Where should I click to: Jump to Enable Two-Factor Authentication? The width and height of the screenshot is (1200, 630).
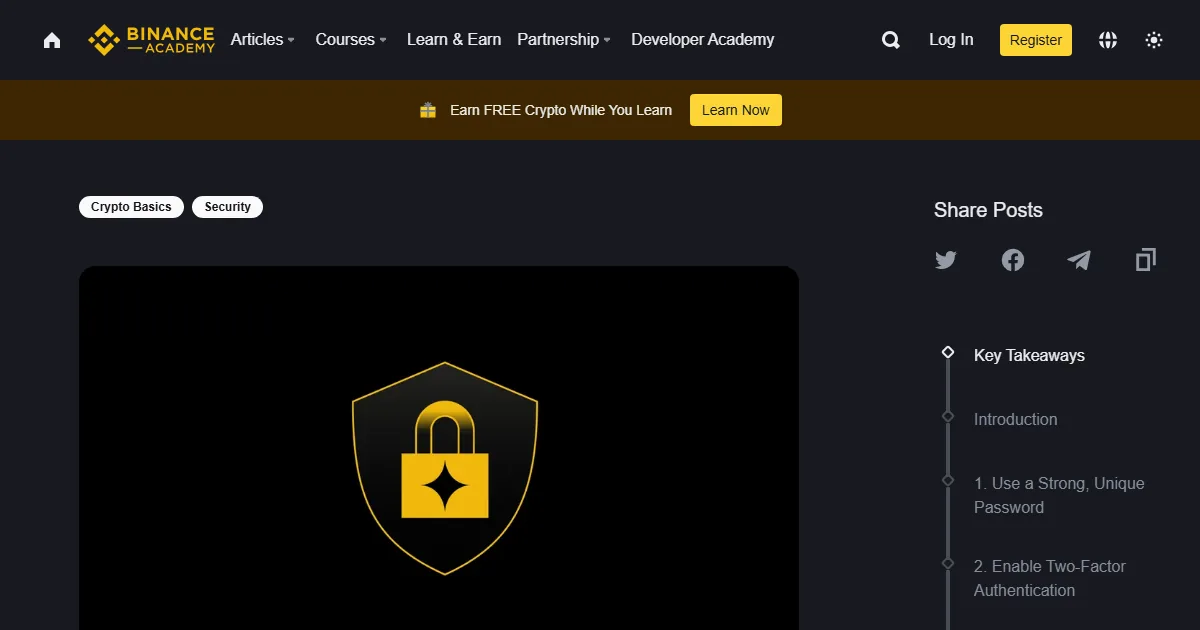1049,578
